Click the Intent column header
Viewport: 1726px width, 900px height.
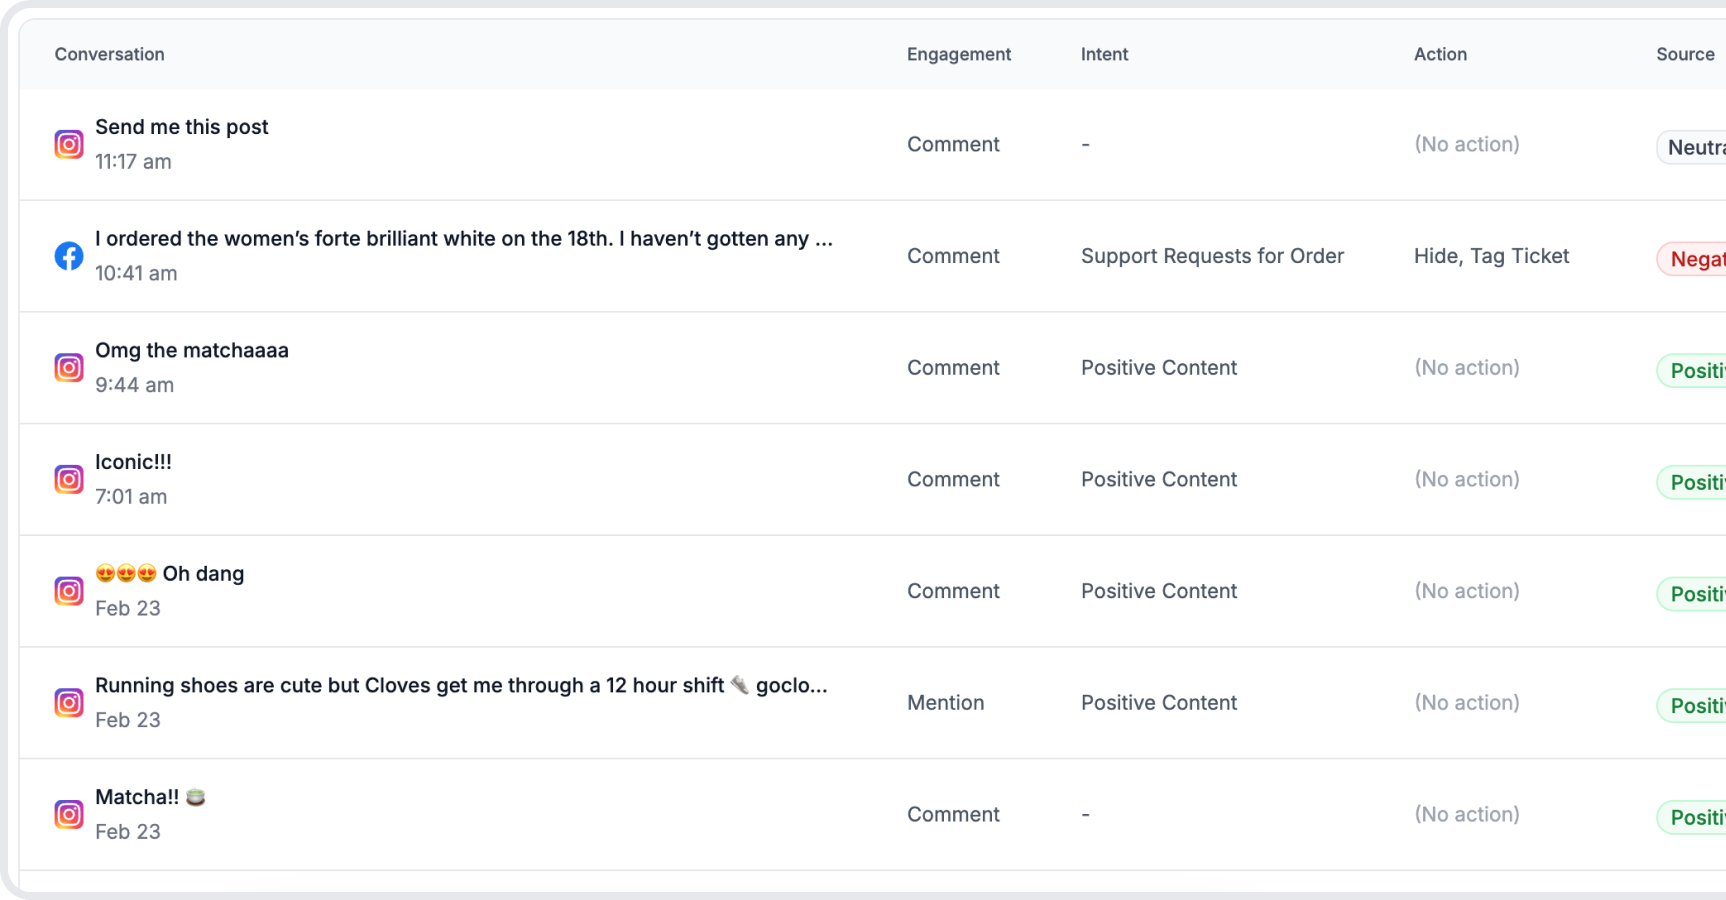1104,54
